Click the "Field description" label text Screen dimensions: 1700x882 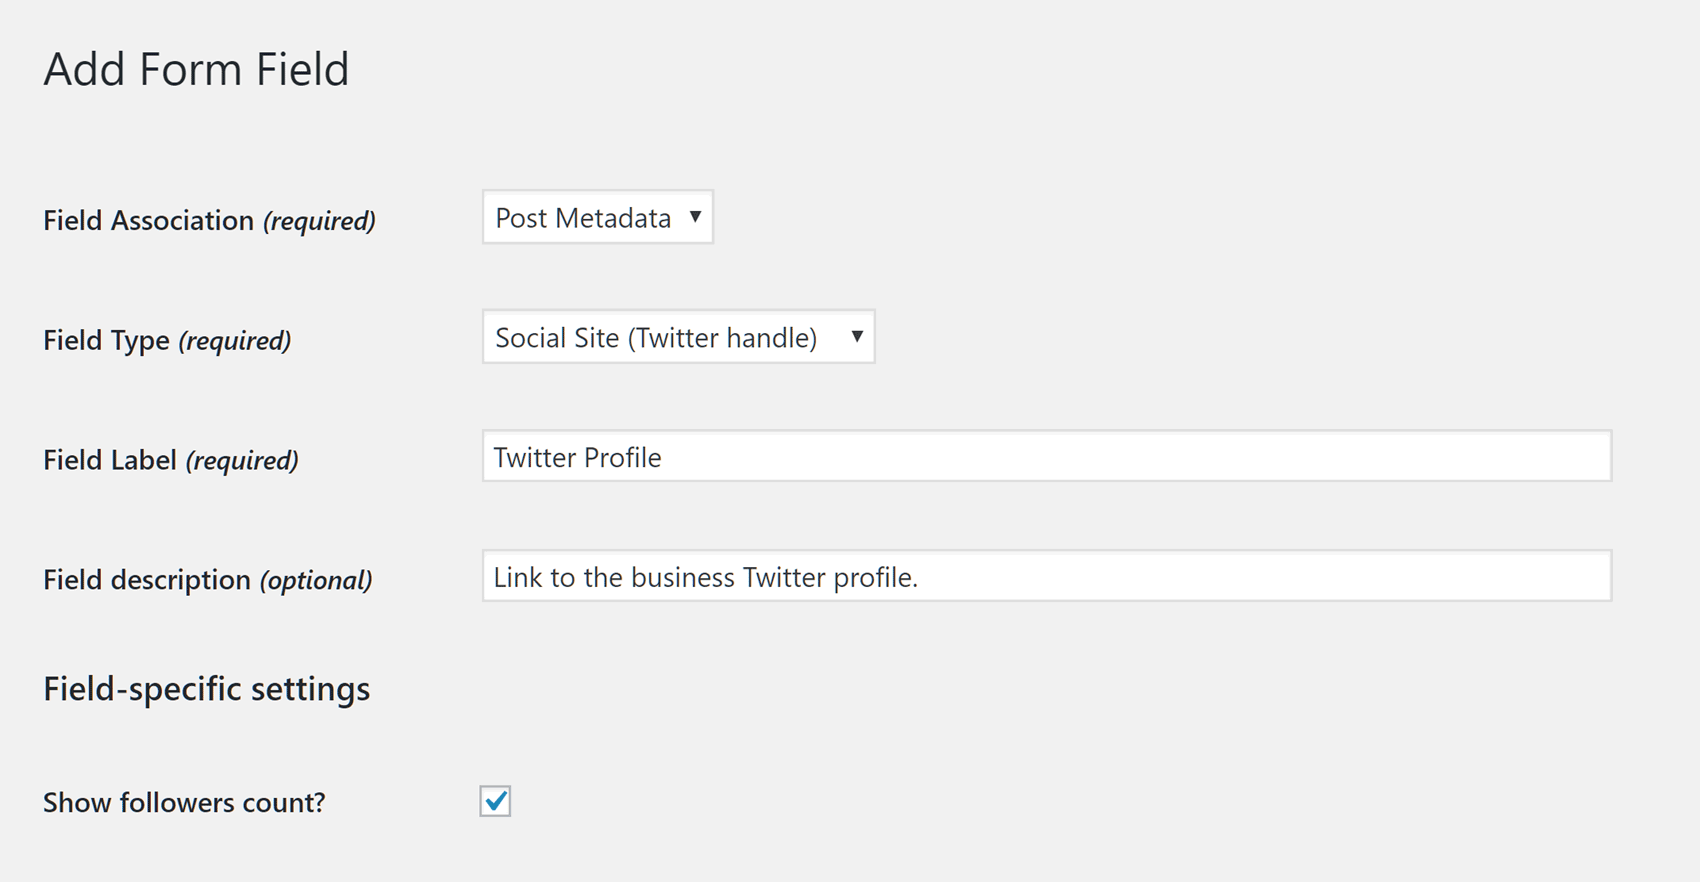click(147, 580)
